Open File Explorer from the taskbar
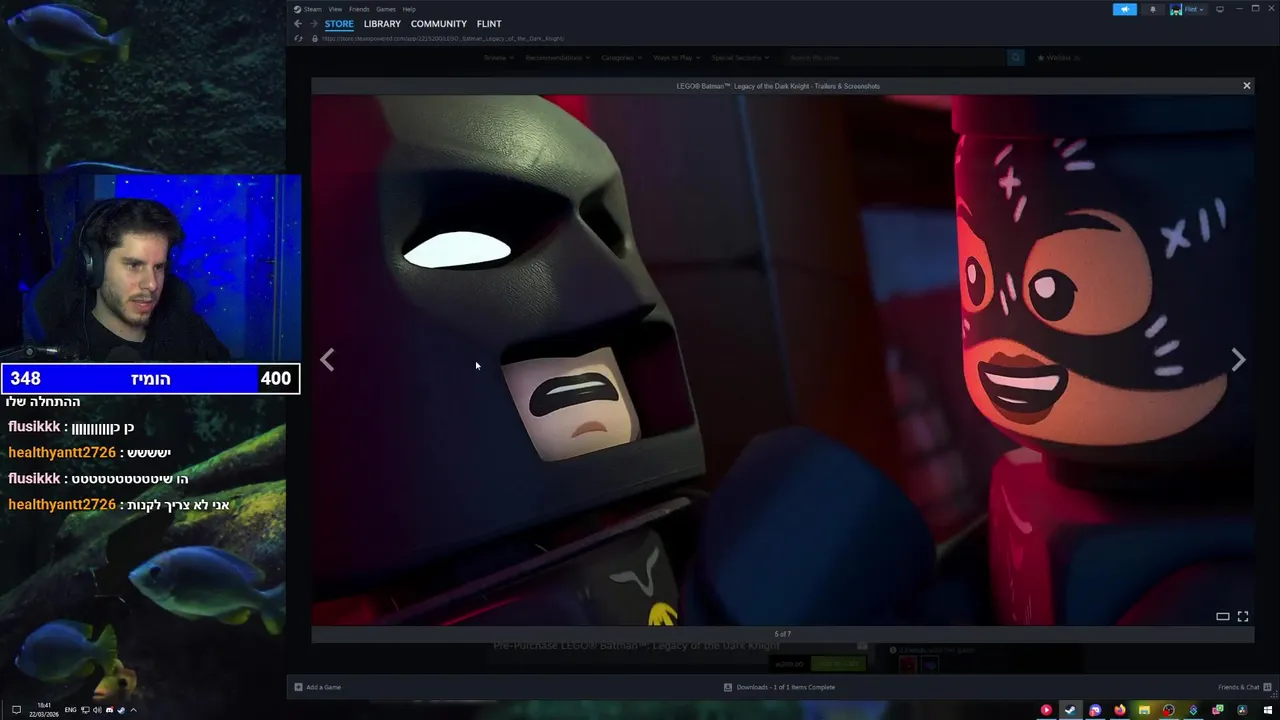1280x720 pixels. tap(1144, 710)
